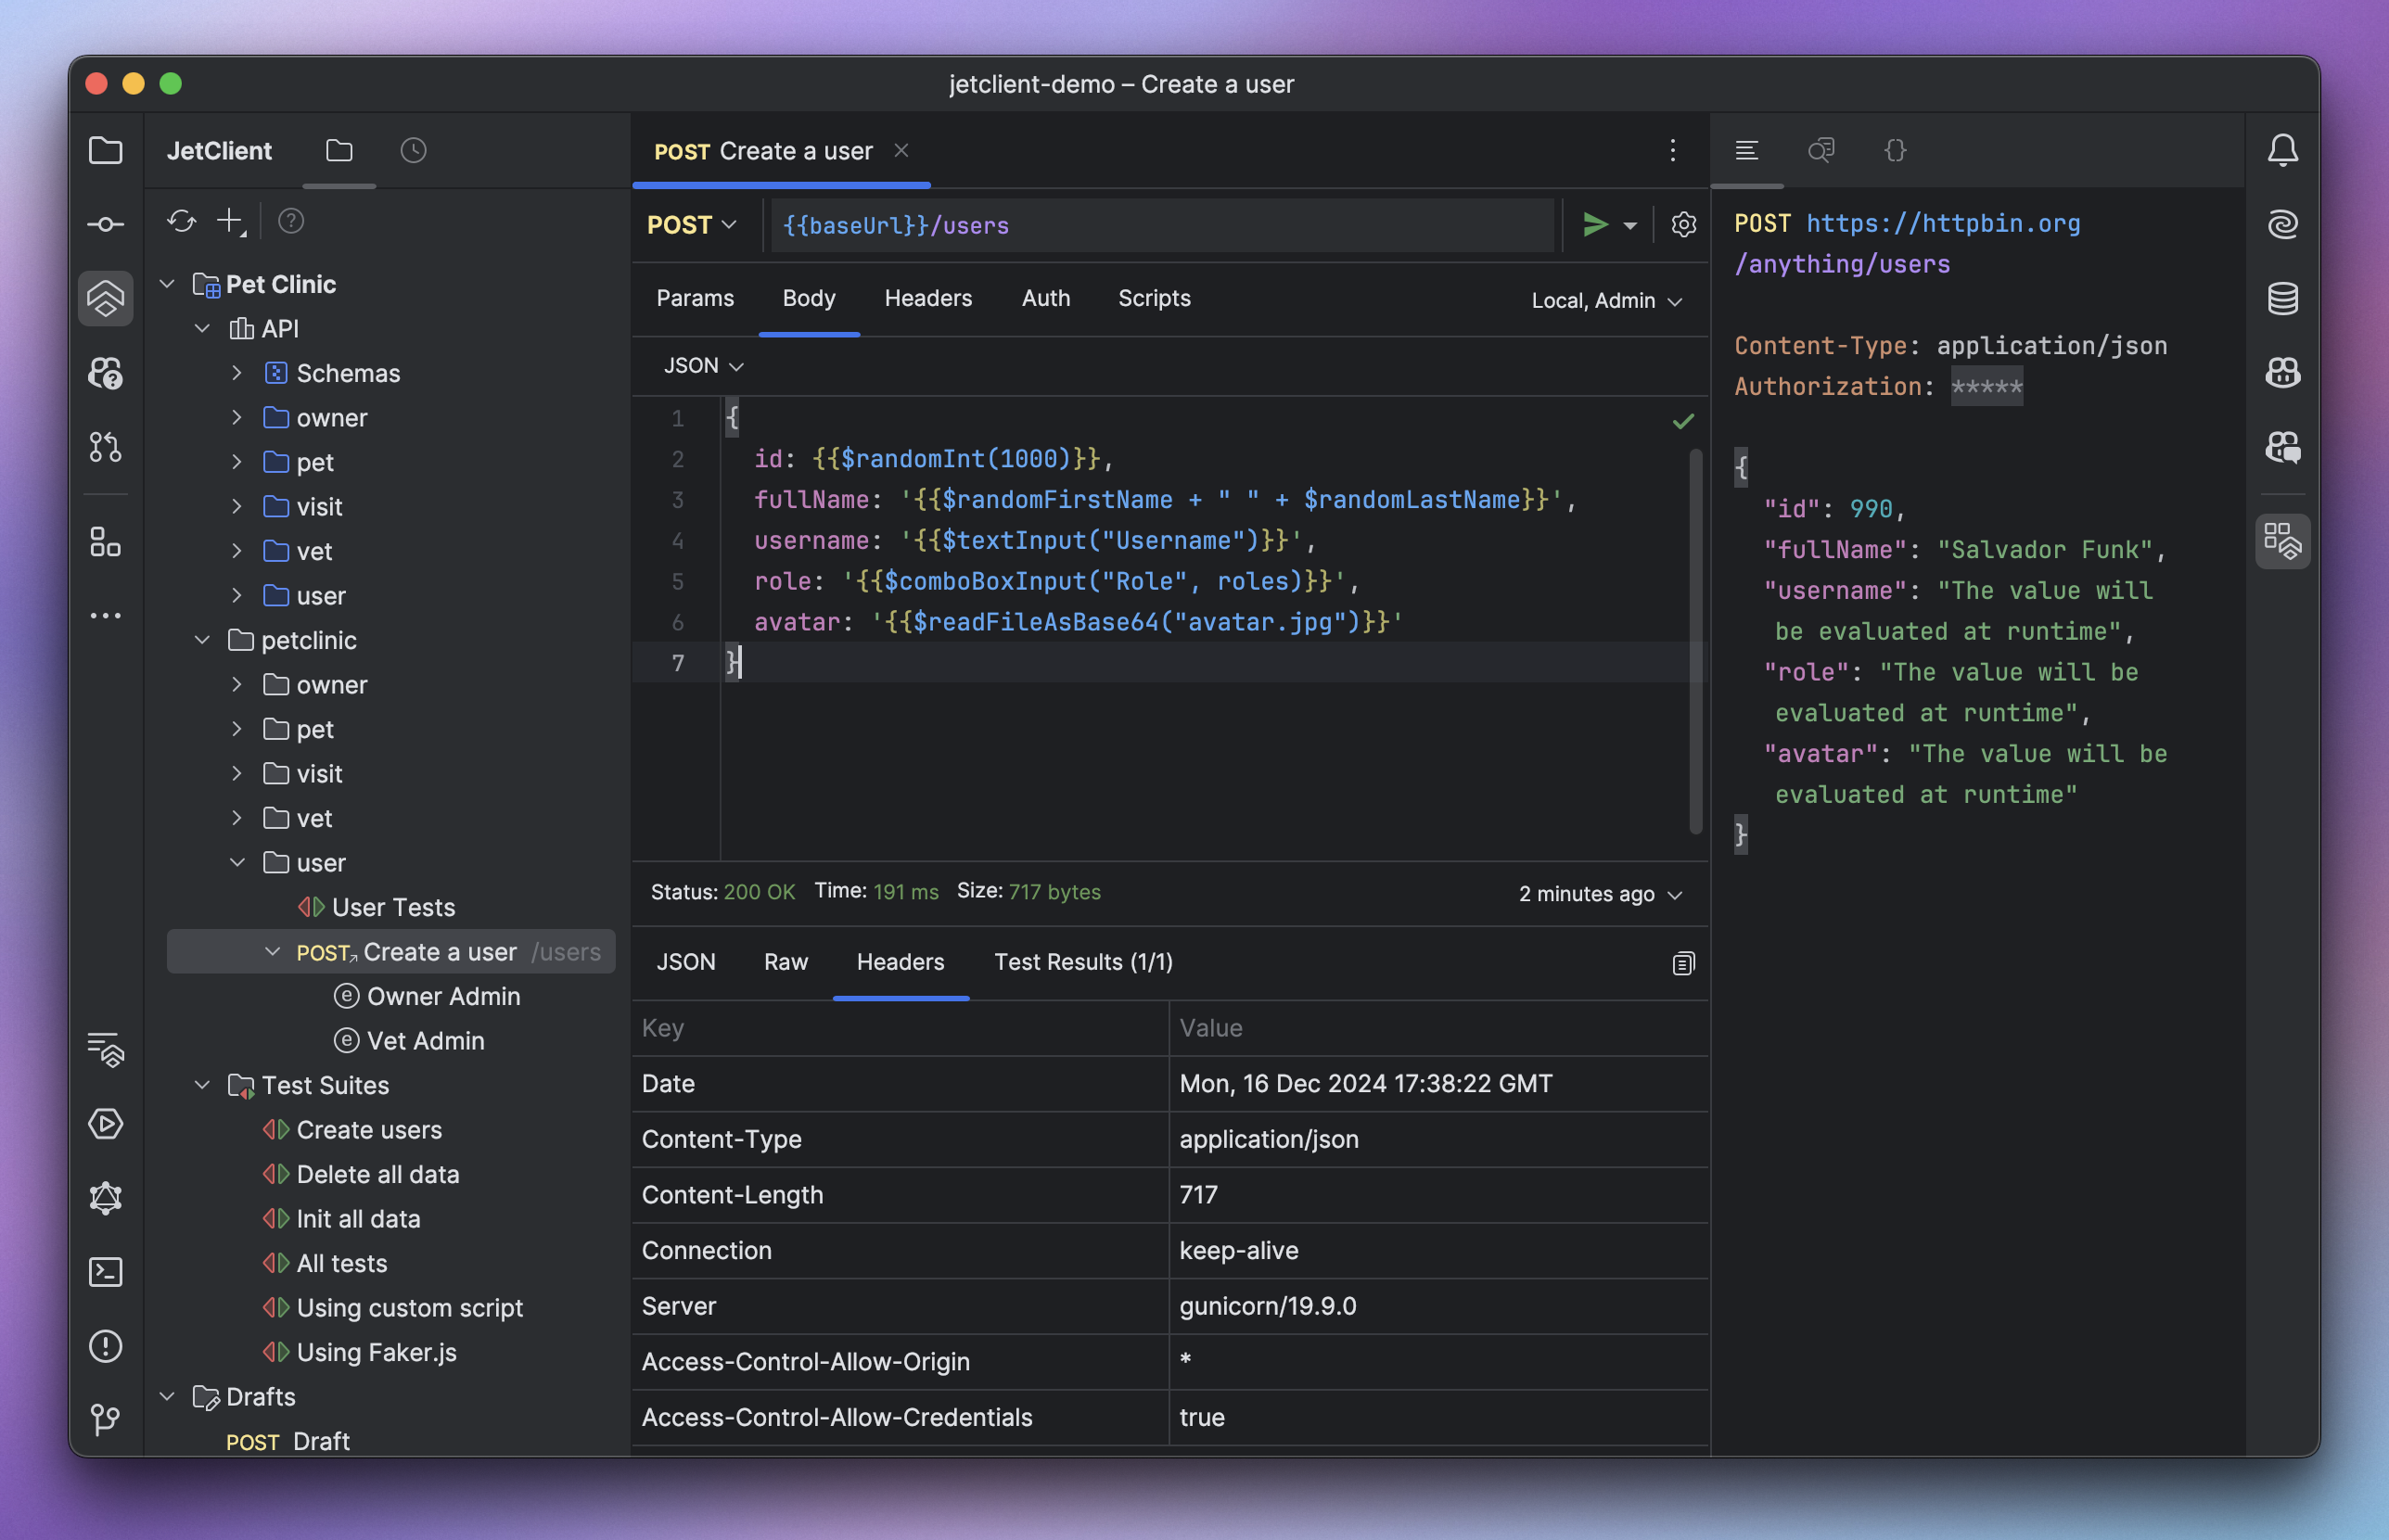Collapse the Test Suites folder
This screenshot has height=1540, width=2389.
(x=202, y=1085)
